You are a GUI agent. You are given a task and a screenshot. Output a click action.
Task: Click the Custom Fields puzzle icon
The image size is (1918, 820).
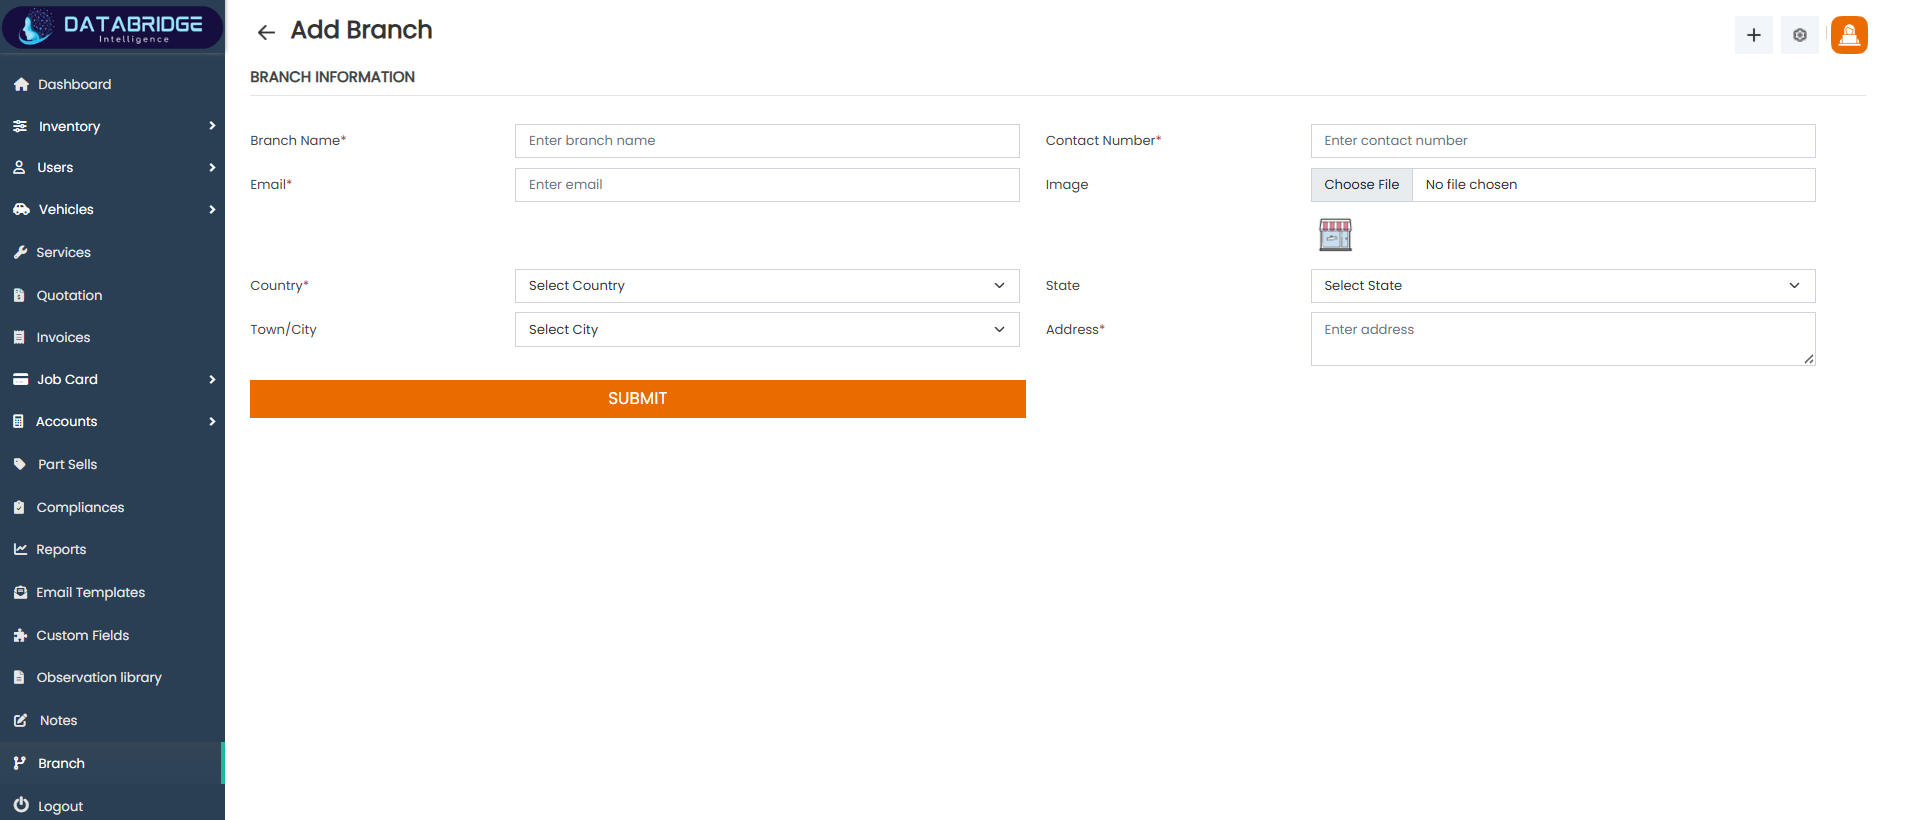[x=20, y=636]
